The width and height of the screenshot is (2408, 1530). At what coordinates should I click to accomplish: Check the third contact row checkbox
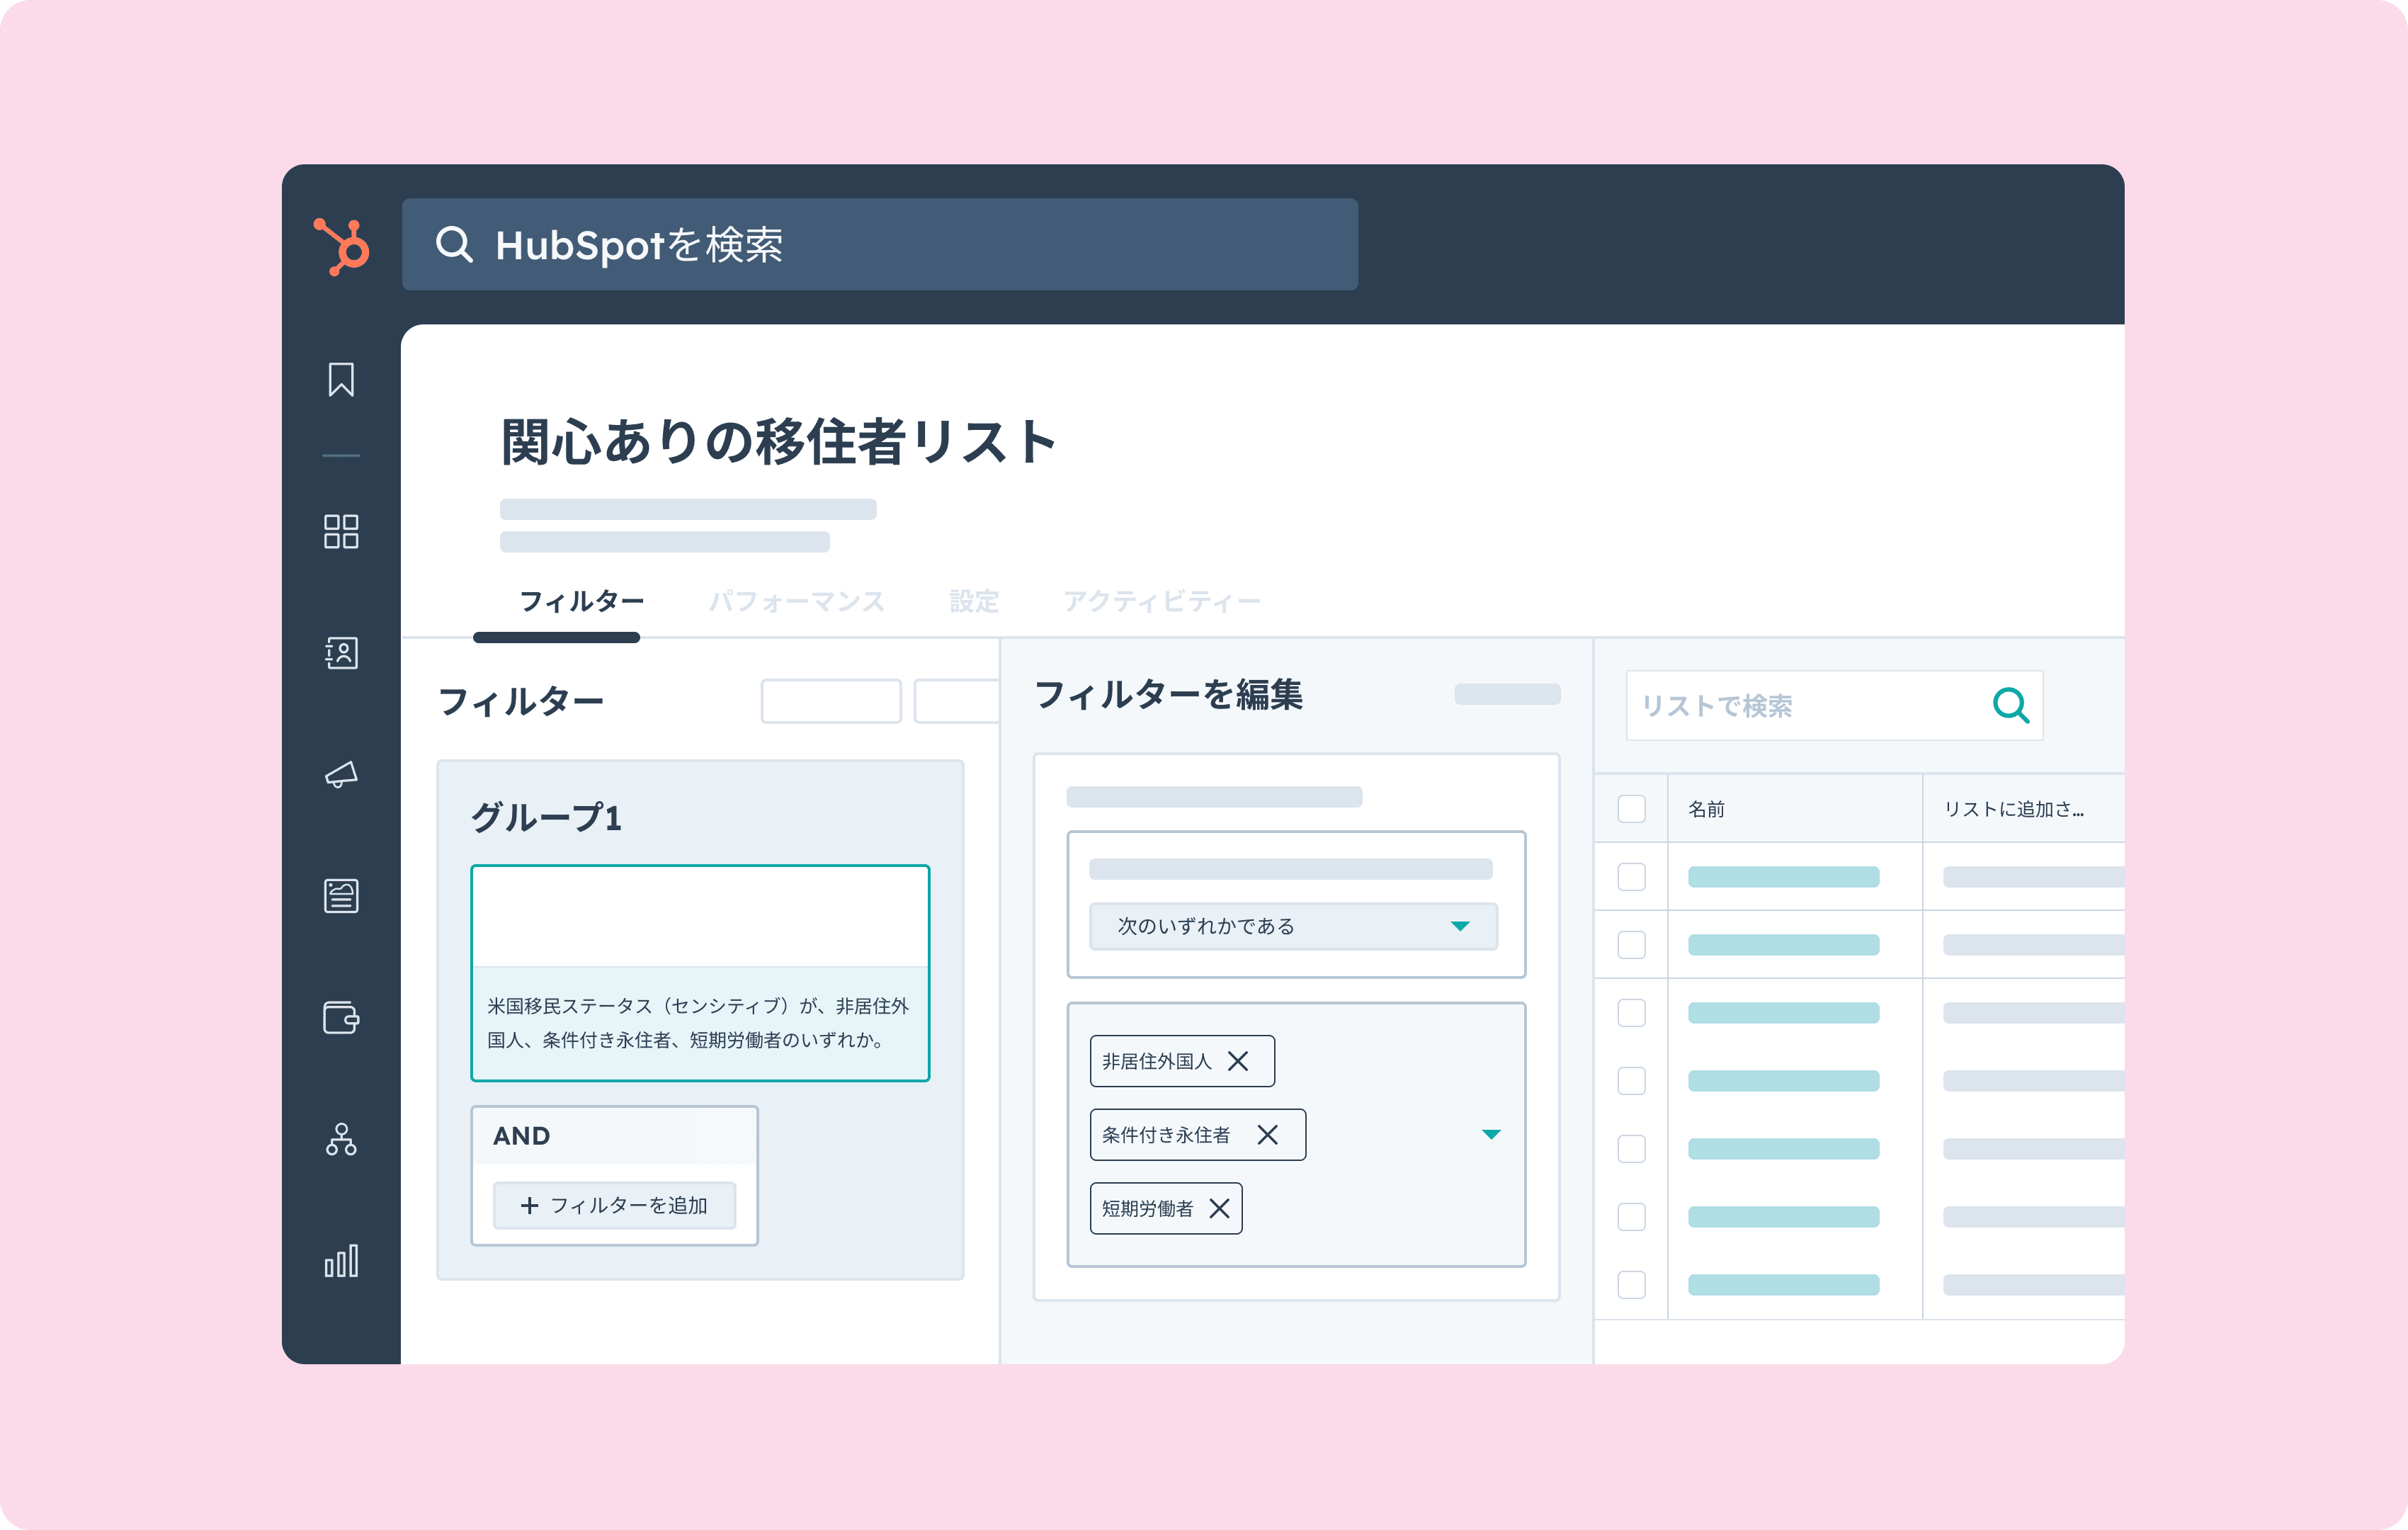click(1632, 1013)
